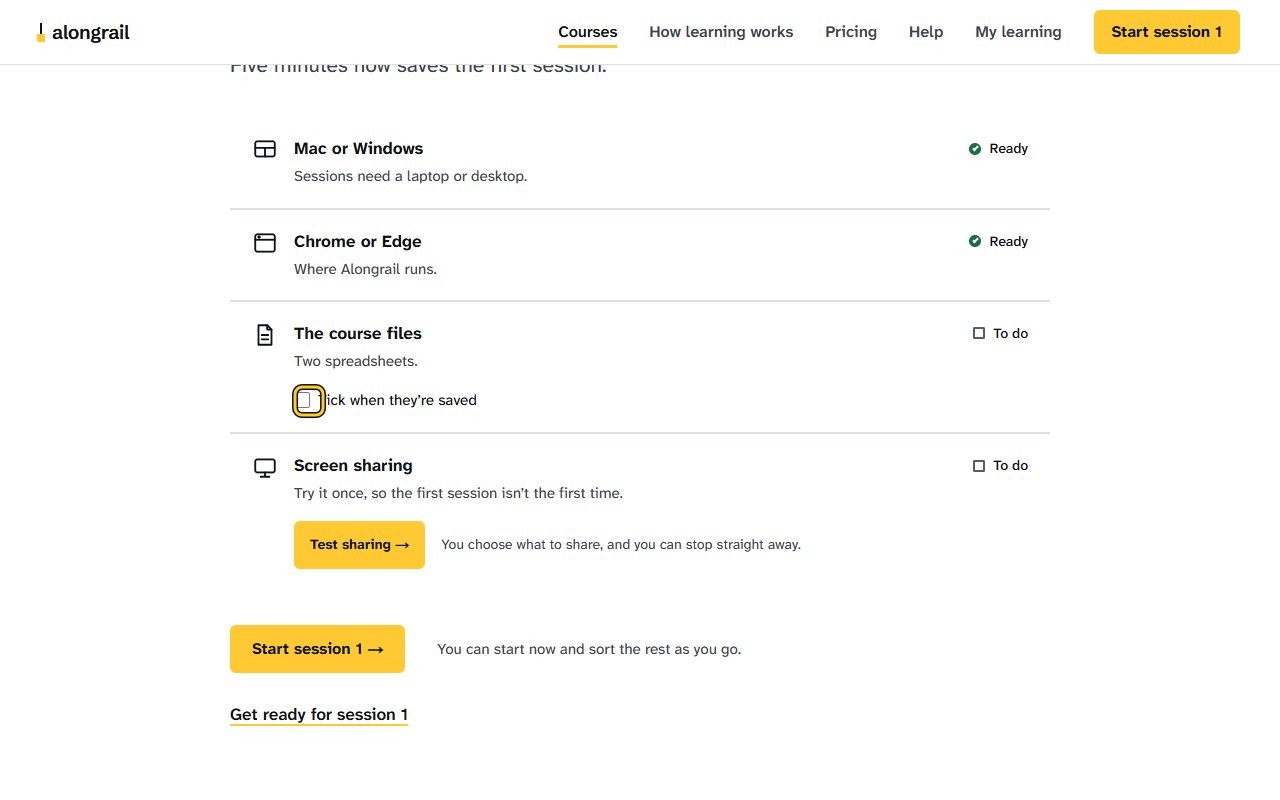Click the alongrail logo

83,32
